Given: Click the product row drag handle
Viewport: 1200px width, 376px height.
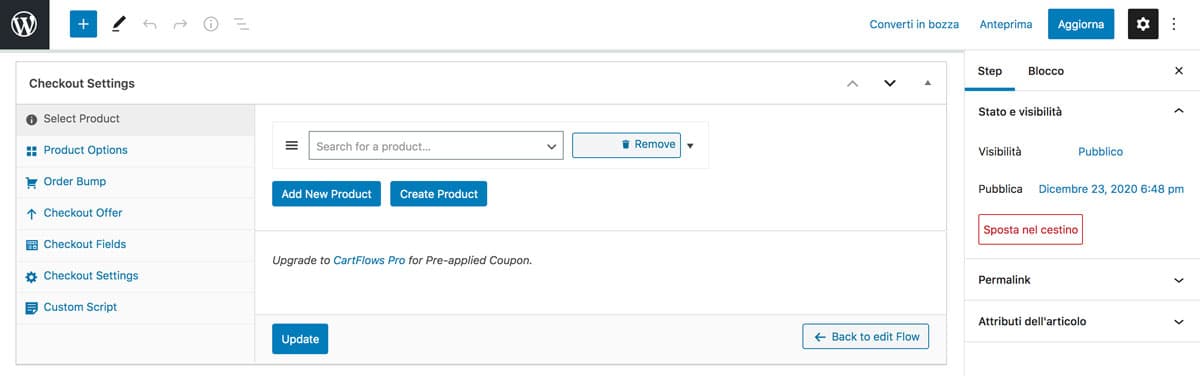Looking at the screenshot, I should tap(292, 145).
